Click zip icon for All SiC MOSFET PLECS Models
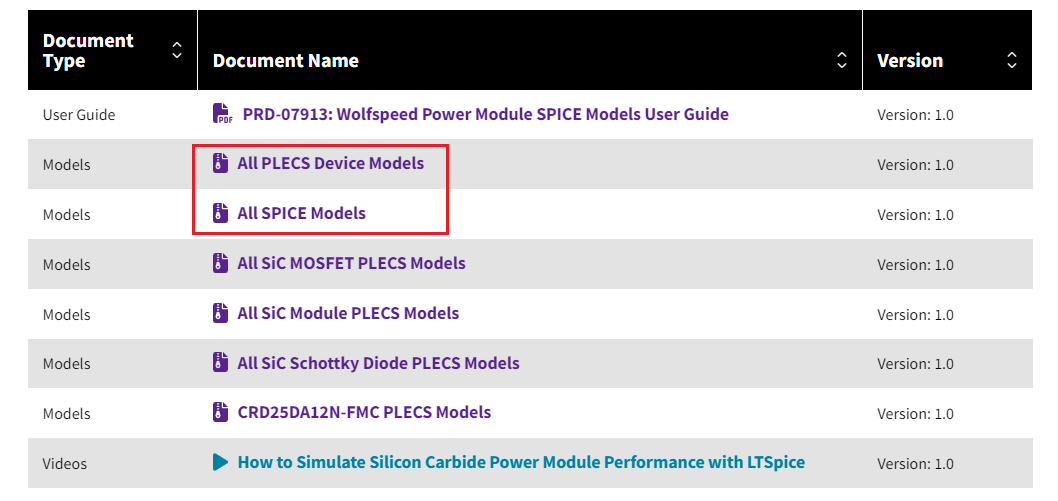Viewport: 1058px width, 501px height. point(221,264)
